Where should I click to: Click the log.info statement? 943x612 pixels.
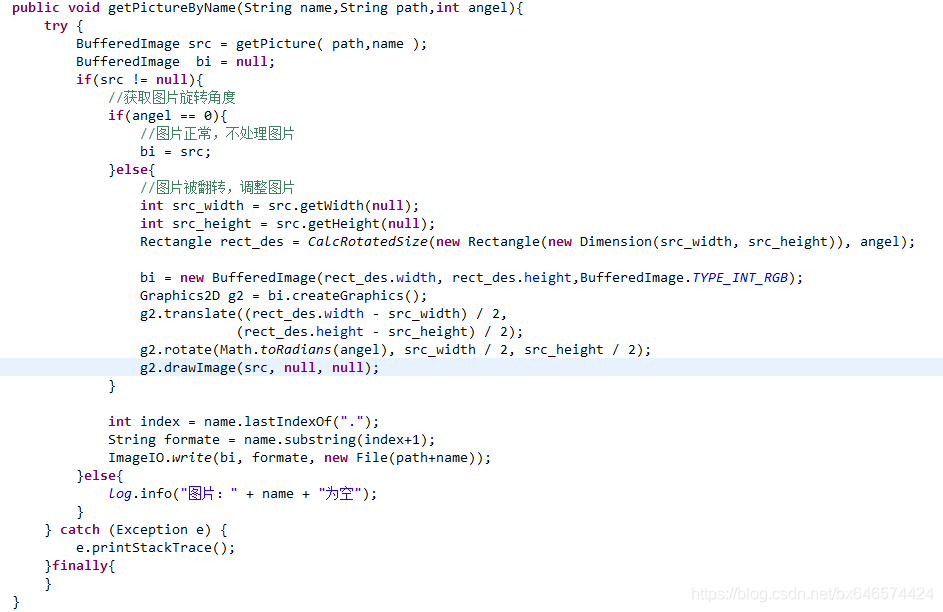click(x=242, y=495)
